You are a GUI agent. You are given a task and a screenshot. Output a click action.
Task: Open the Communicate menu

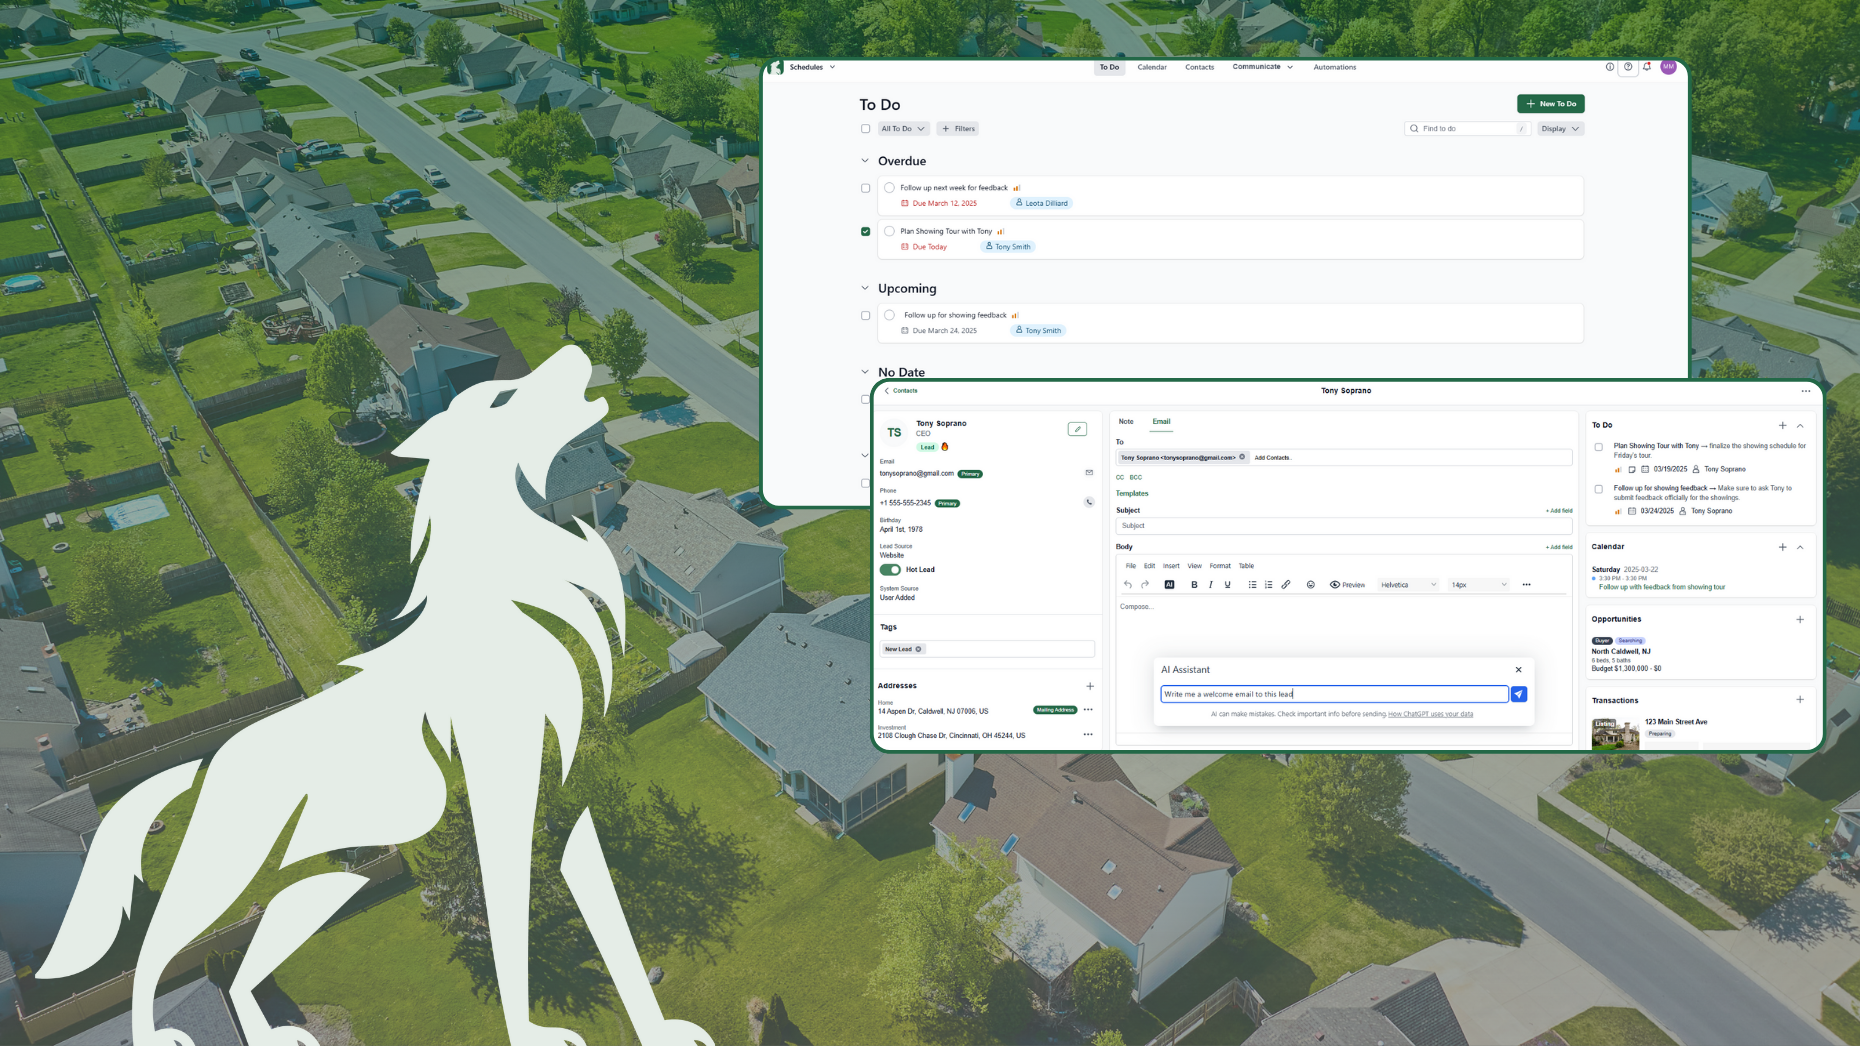1263,67
